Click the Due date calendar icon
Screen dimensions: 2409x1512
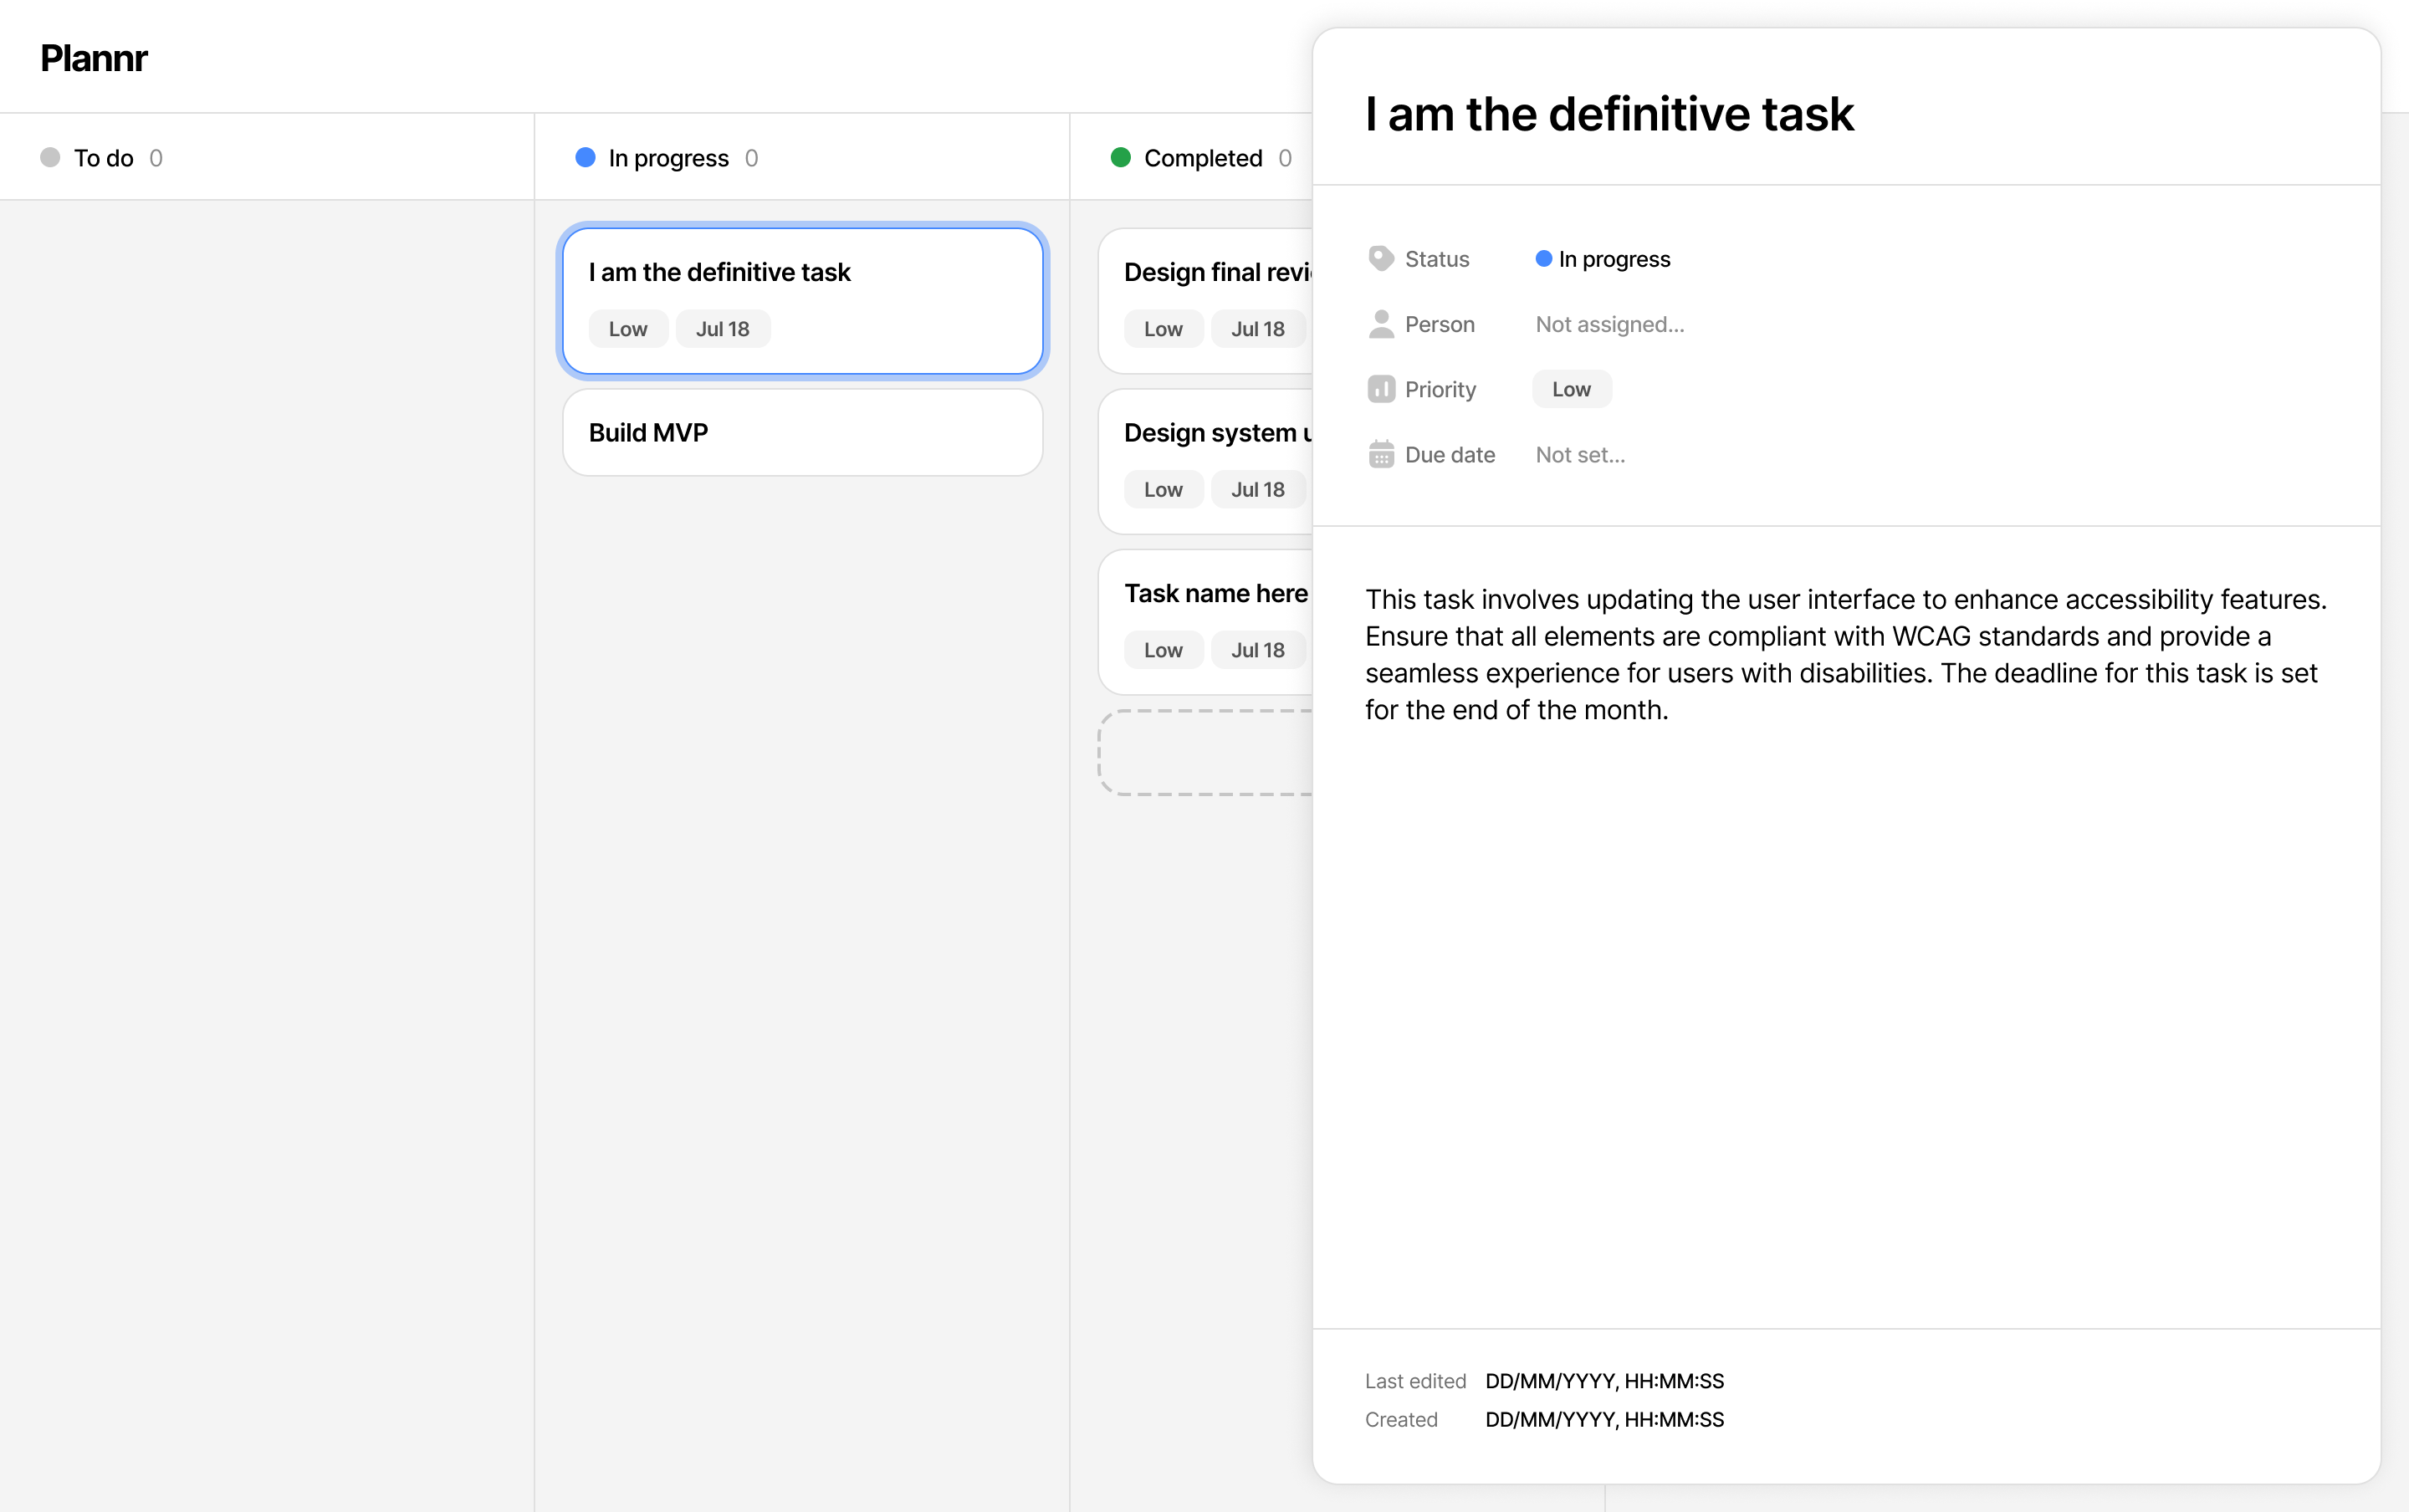pyautogui.click(x=1380, y=454)
